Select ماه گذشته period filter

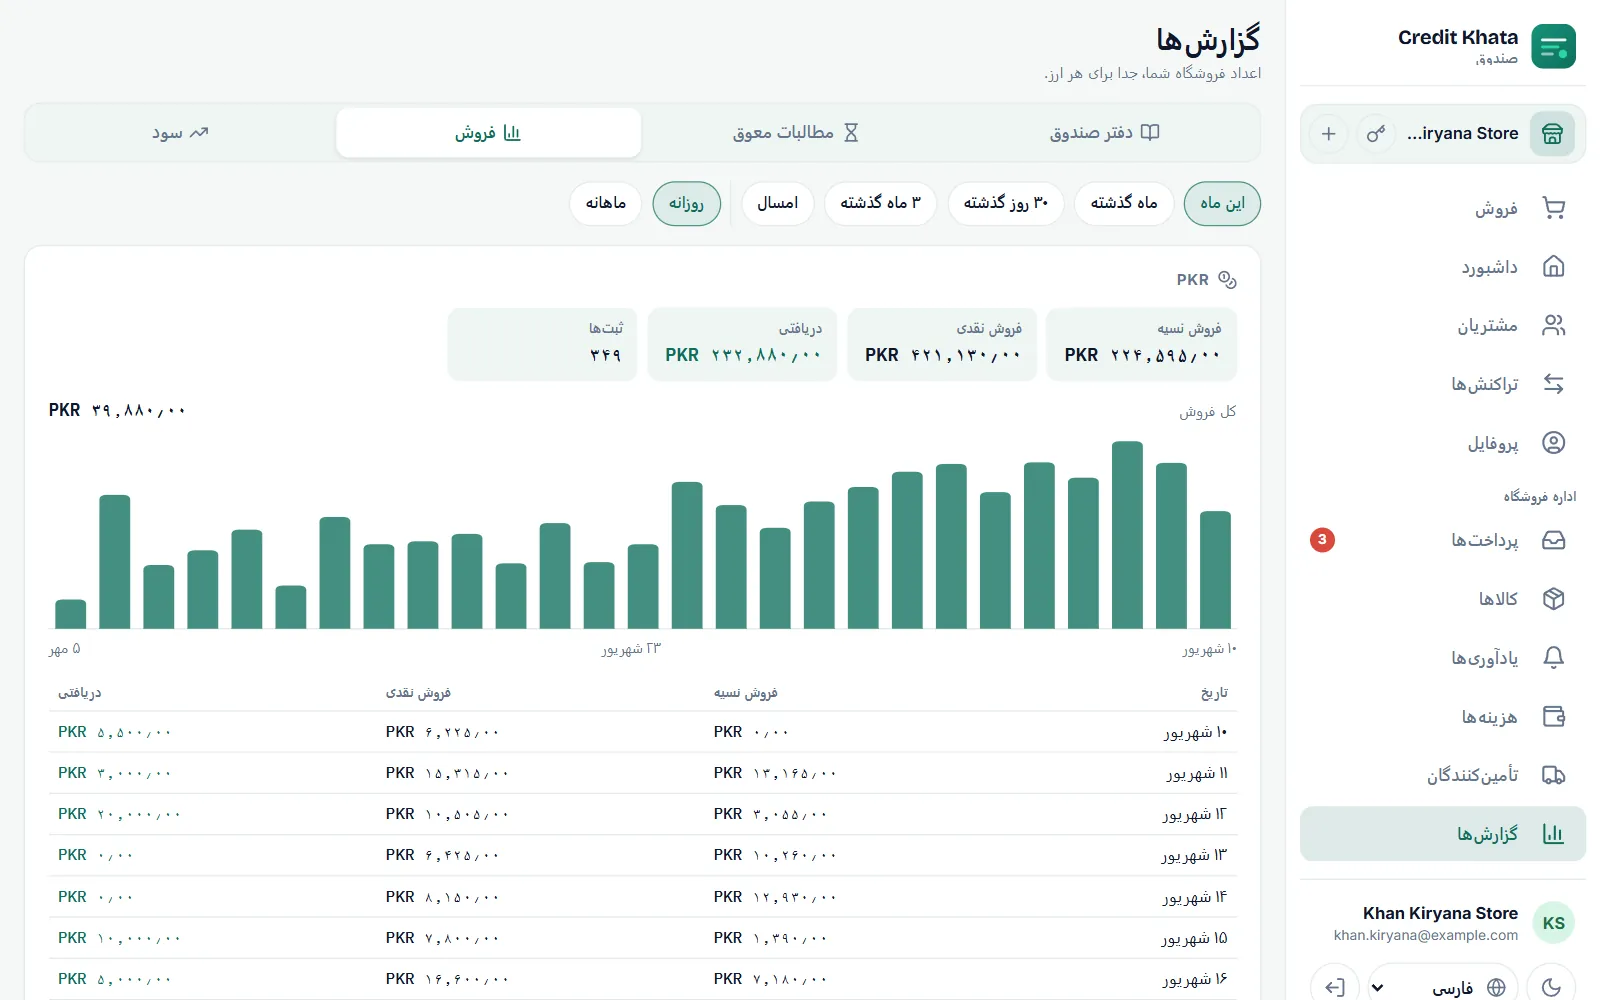(x=1124, y=203)
